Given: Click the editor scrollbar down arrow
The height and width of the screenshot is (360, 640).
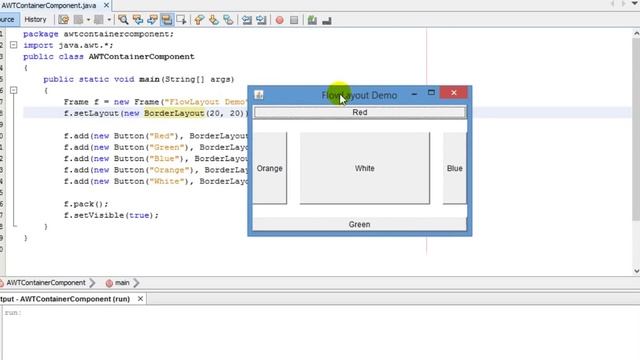Looking at the screenshot, I should pyautogui.click(x=636, y=271).
